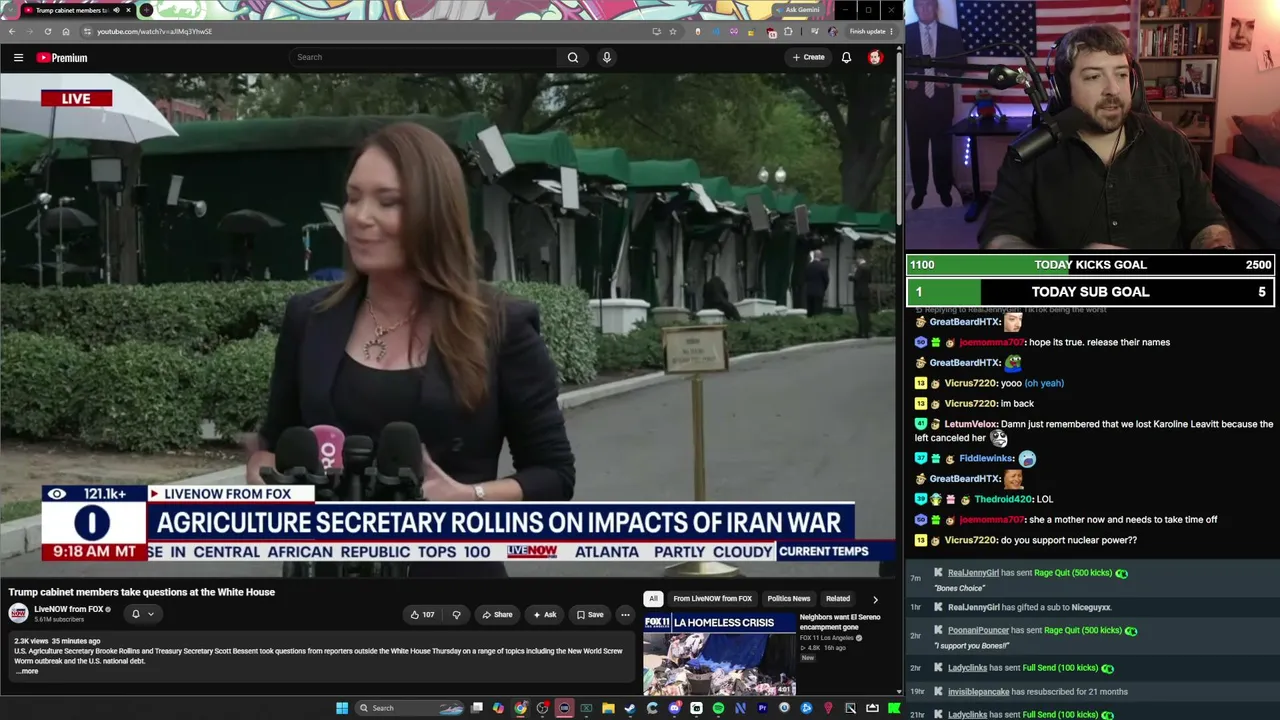Image resolution: width=1280 pixels, height=720 pixels.
Task: Open the browser extensions puzzle icon
Action: coord(788,31)
